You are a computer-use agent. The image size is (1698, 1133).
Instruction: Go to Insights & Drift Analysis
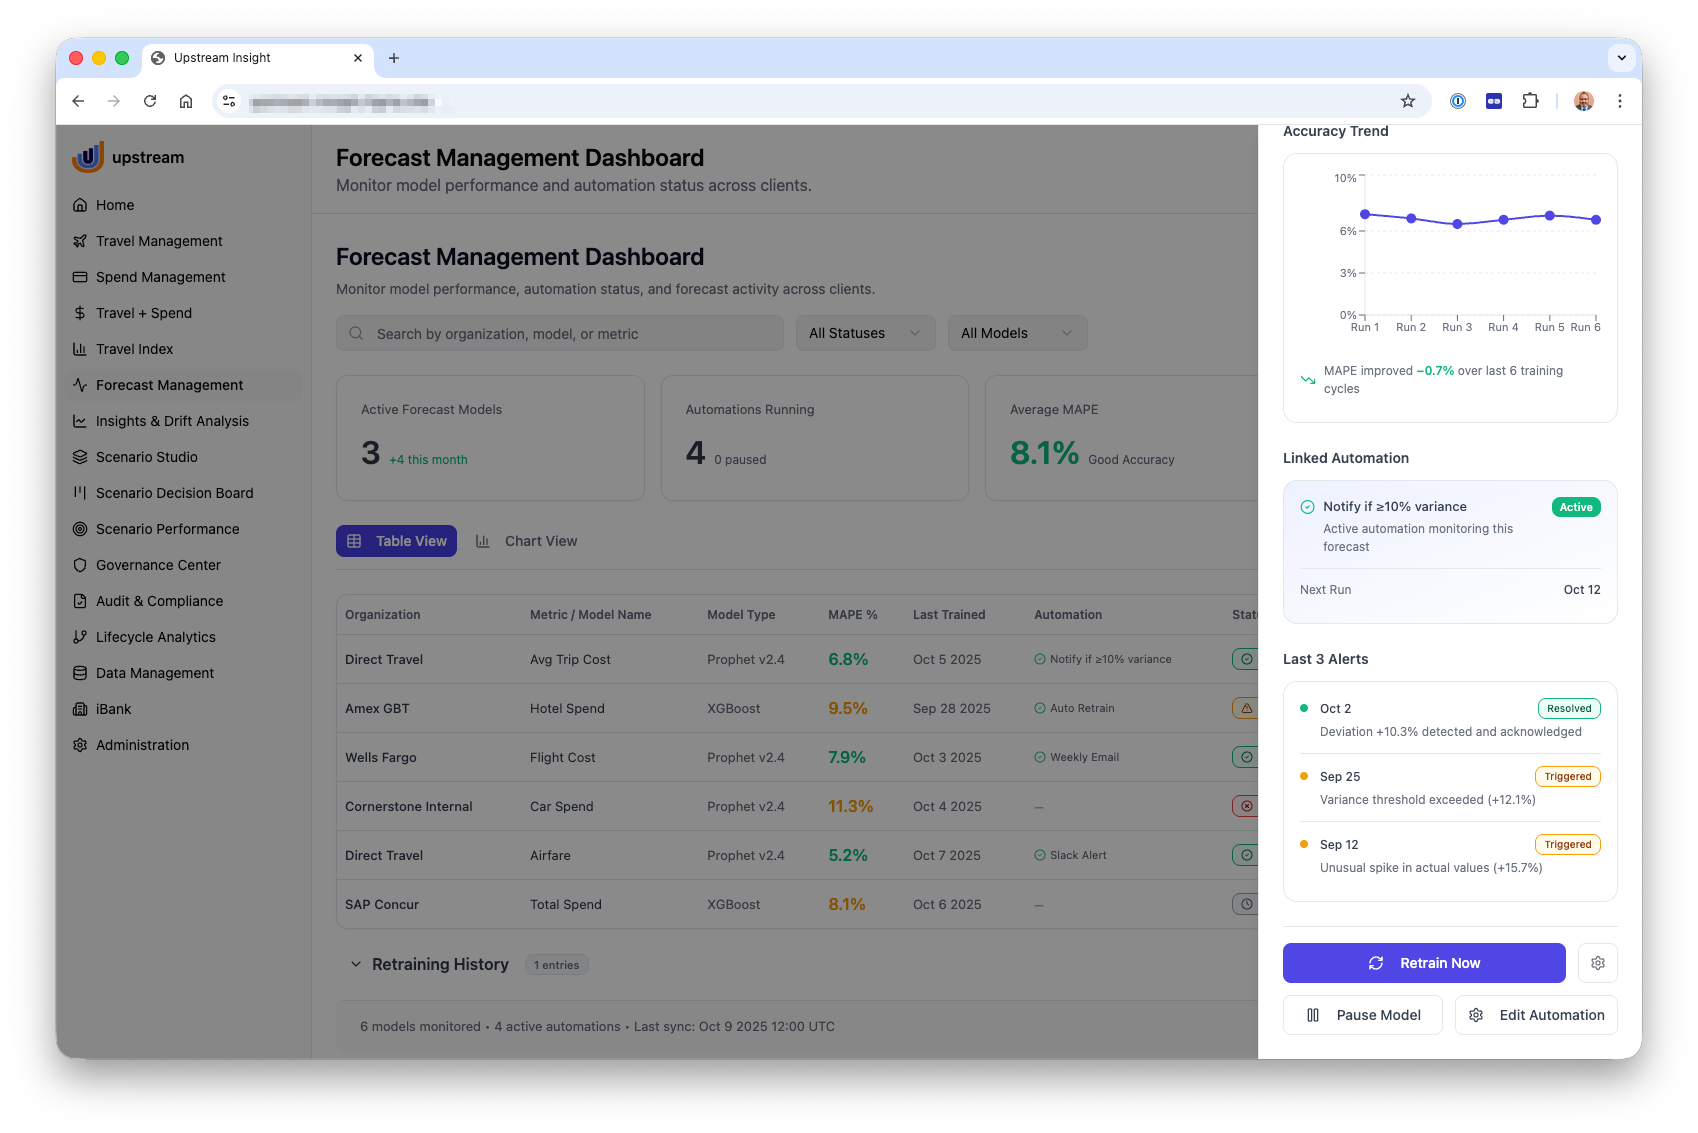(x=172, y=421)
